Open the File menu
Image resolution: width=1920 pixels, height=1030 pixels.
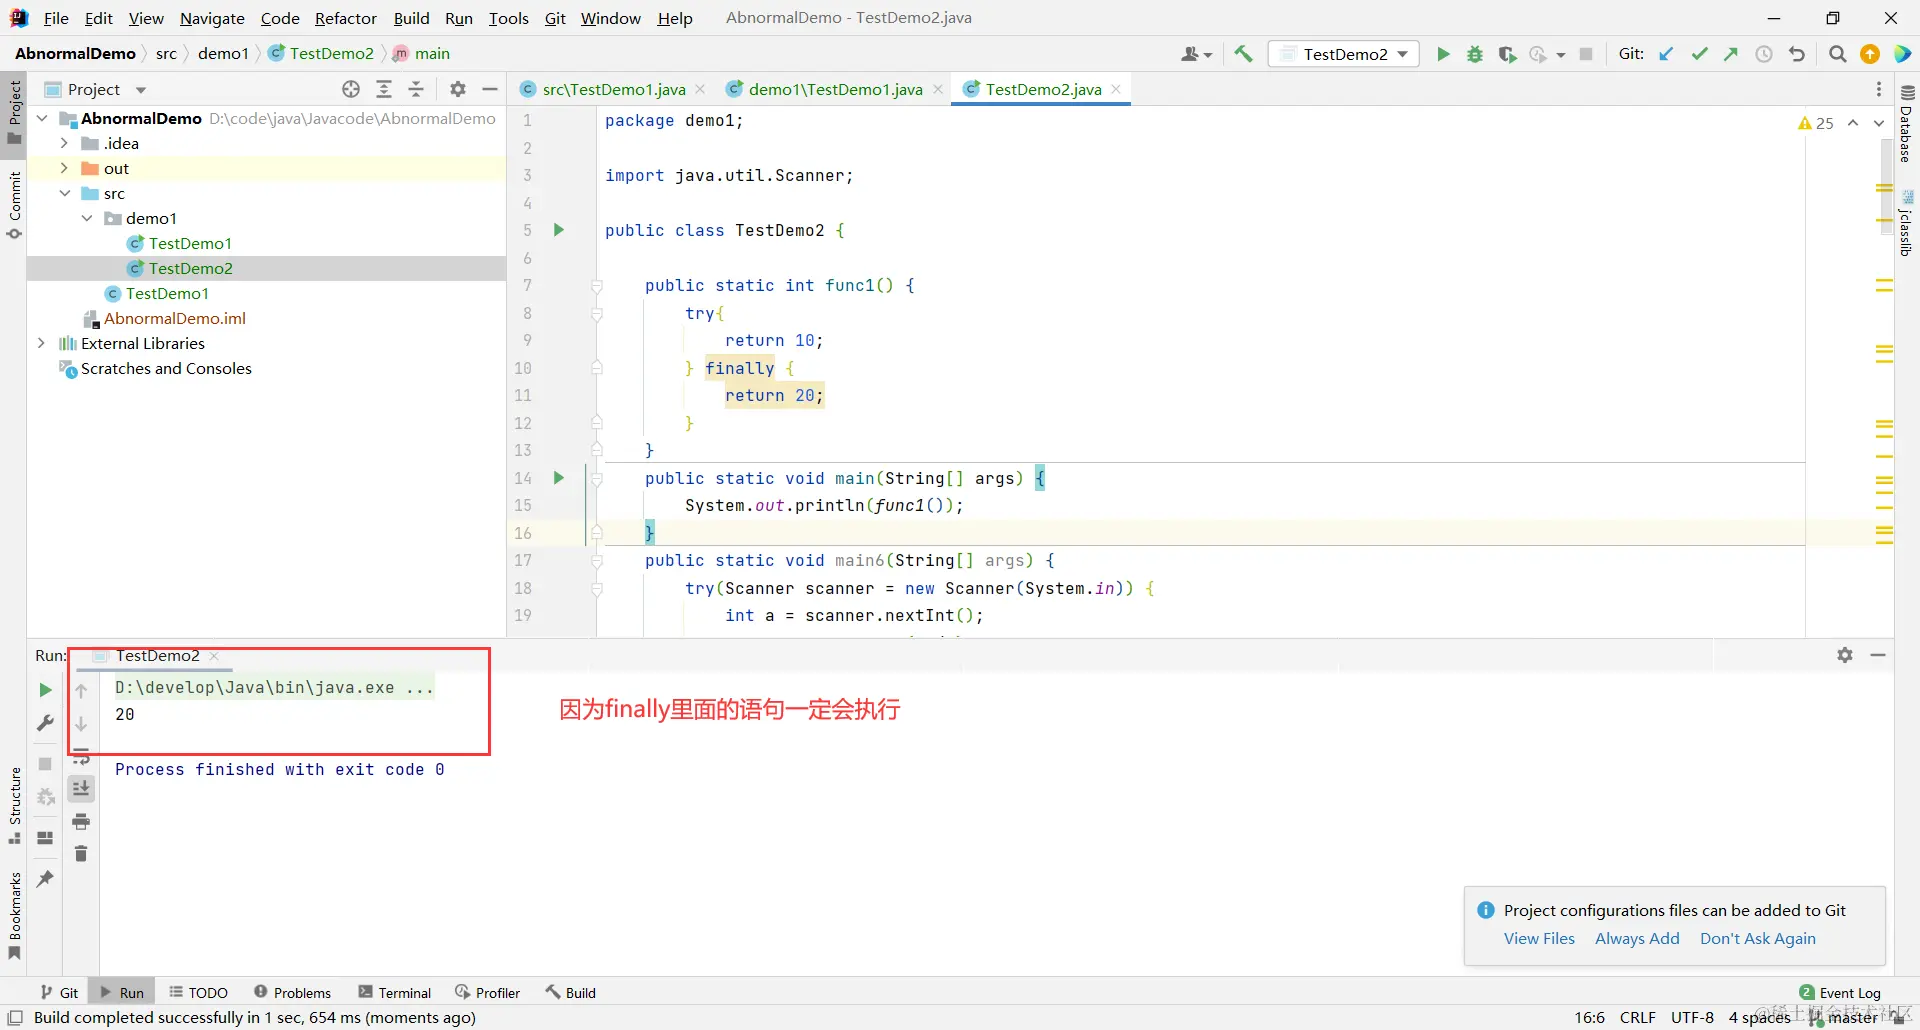(56, 18)
